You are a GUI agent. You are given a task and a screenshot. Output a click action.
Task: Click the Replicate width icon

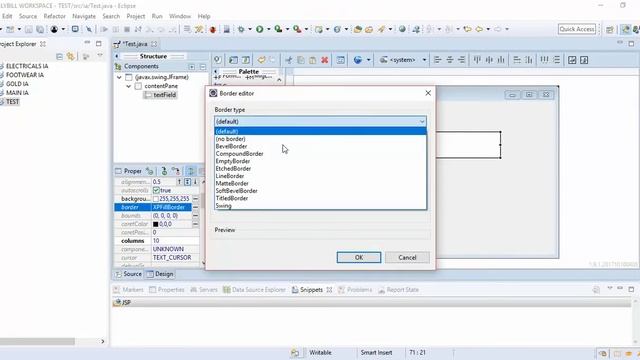[x=517, y=60]
